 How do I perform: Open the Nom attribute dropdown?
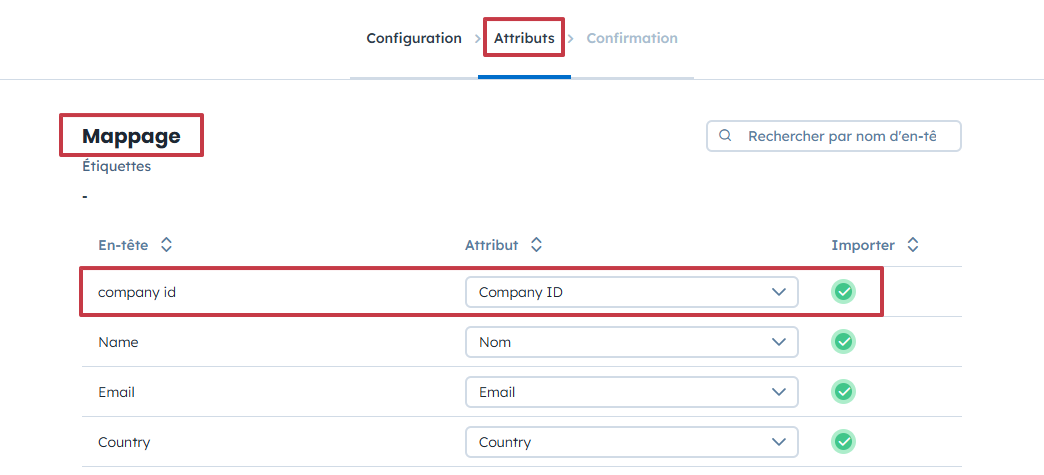pyautogui.click(x=631, y=342)
